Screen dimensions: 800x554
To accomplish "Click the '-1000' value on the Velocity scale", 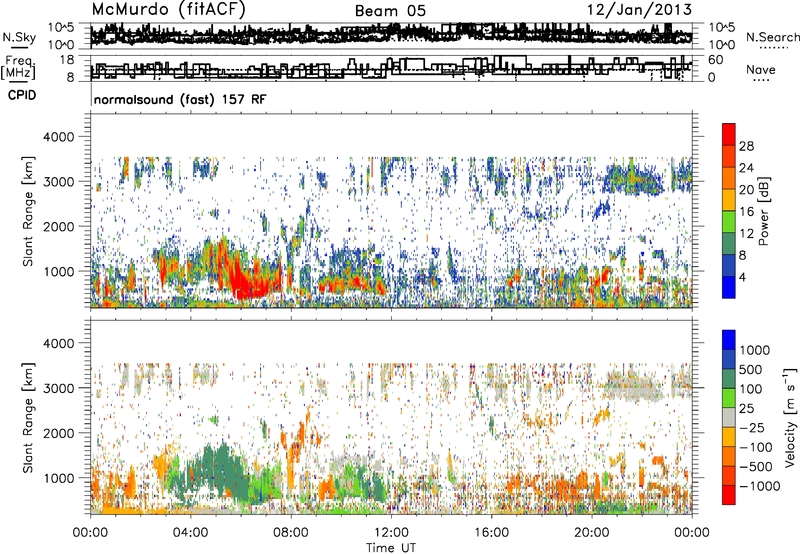I will [x=759, y=486].
